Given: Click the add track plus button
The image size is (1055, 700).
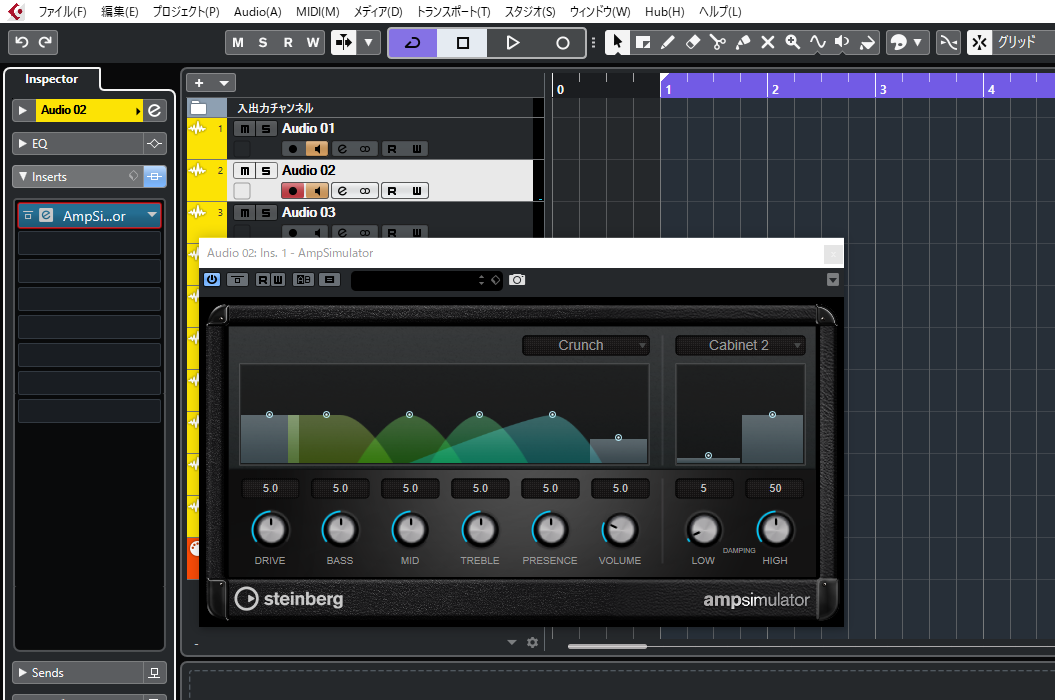Looking at the screenshot, I should tap(199, 83).
